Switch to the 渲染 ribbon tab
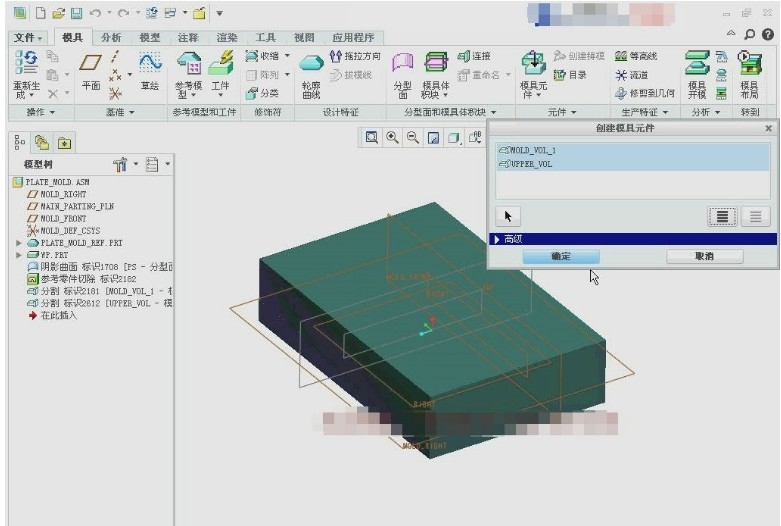Screen dimensions: 781x526 click(x=227, y=37)
